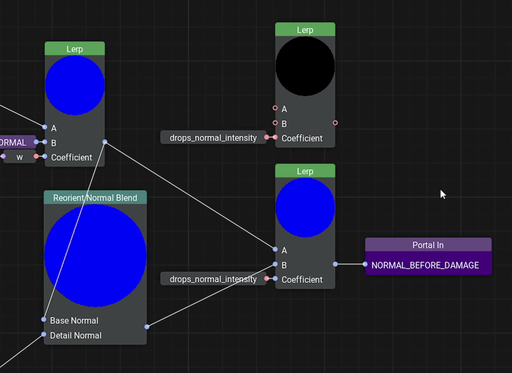Select the w swizzle node
The image size is (512, 373).
pos(20,157)
